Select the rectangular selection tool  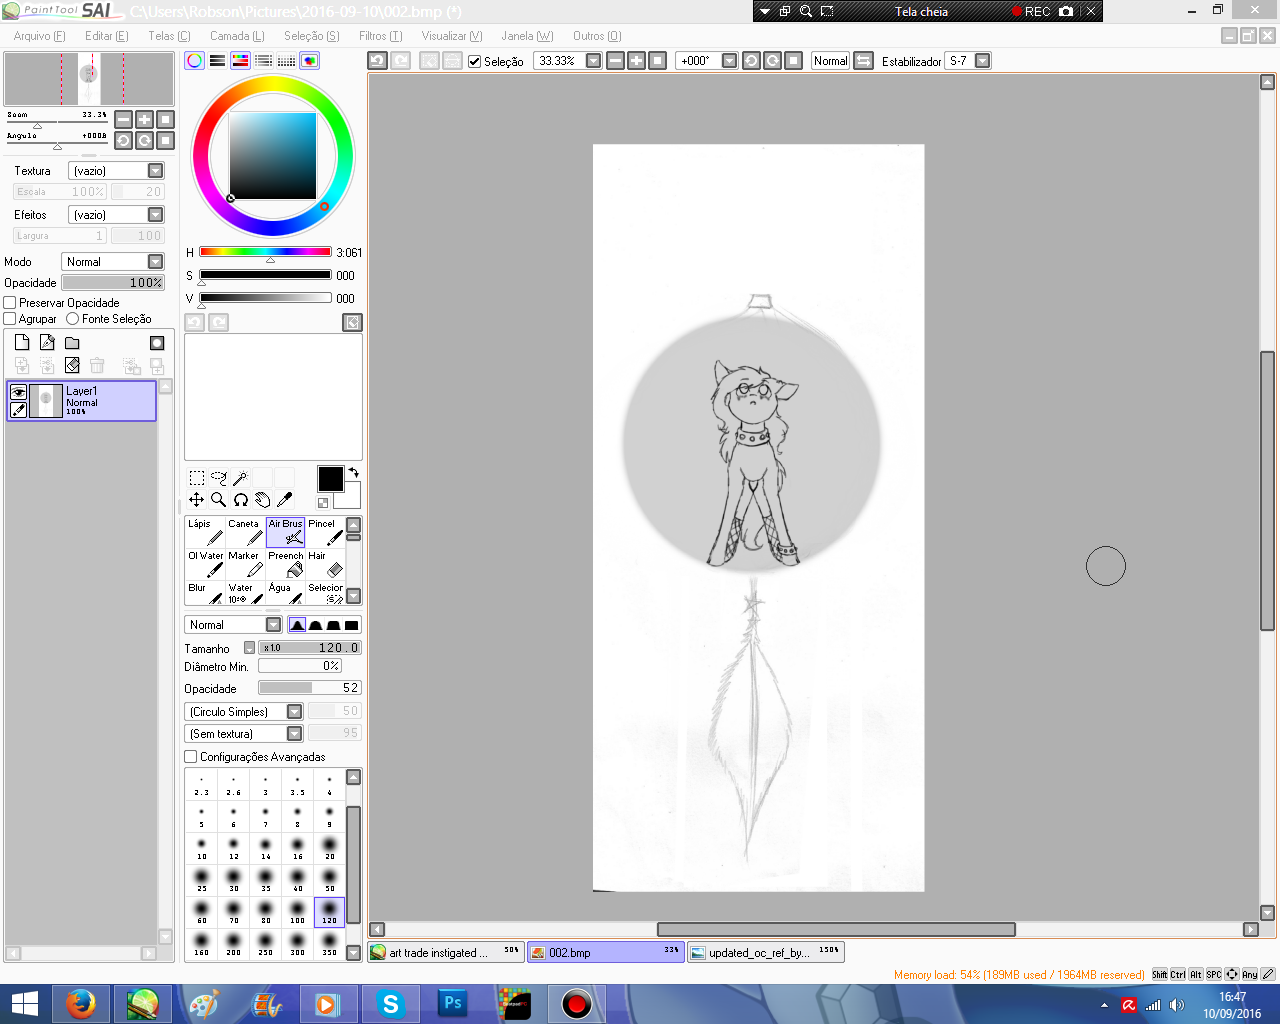point(197,478)
